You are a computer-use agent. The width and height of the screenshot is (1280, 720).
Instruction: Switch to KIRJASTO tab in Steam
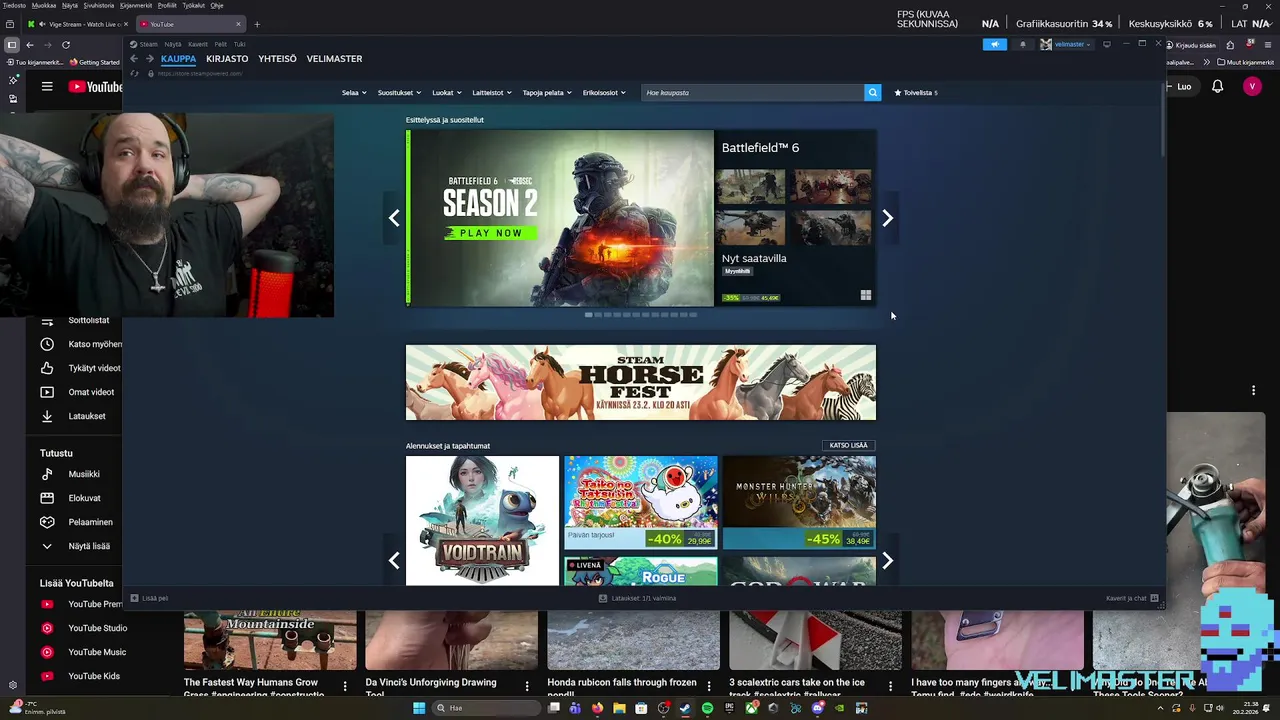pos(227,59)
